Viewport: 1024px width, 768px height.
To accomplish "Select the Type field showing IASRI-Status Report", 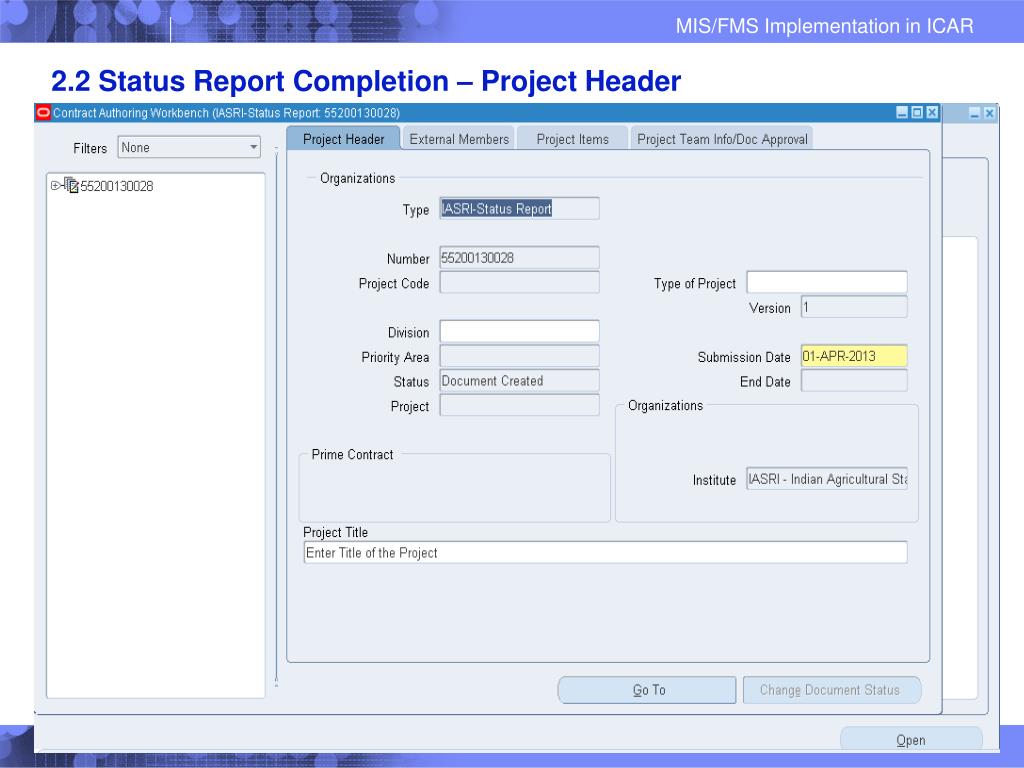I will 519,209.
